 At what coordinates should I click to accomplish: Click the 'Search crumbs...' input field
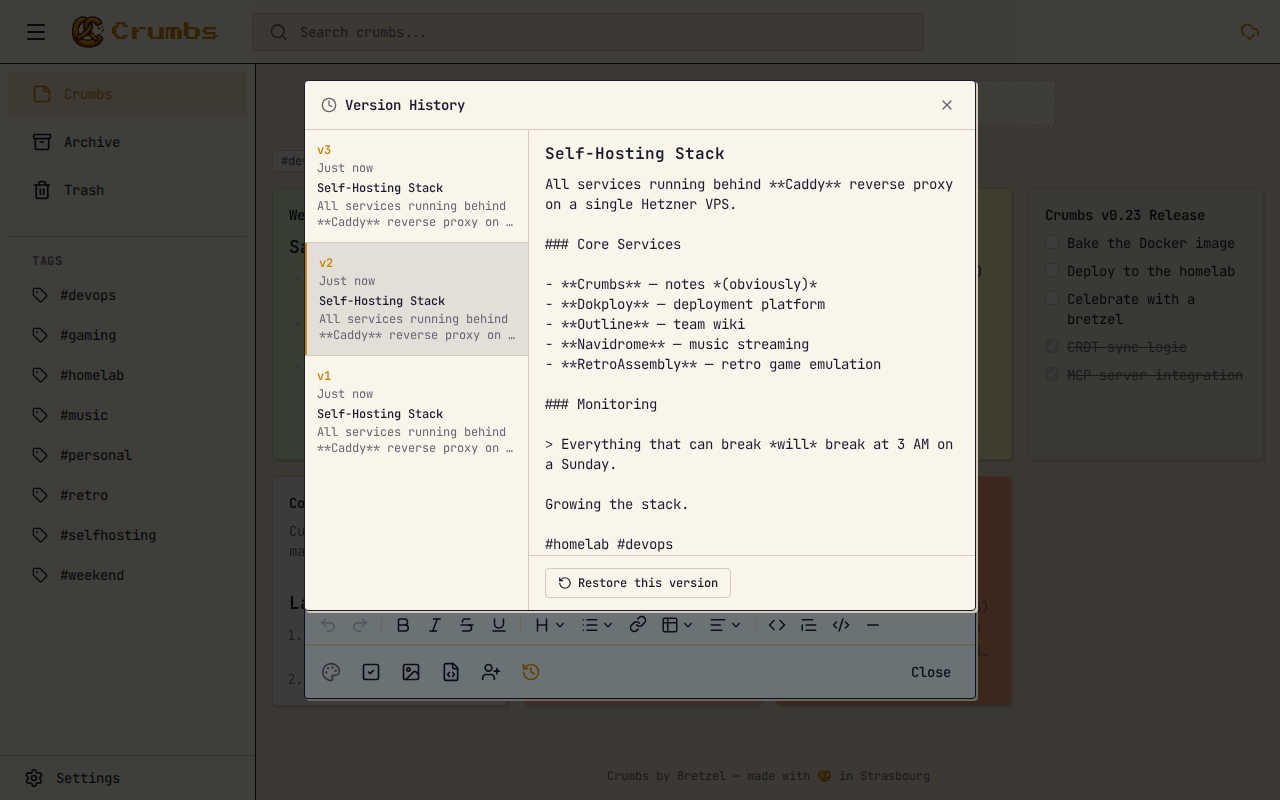(588, 32)
